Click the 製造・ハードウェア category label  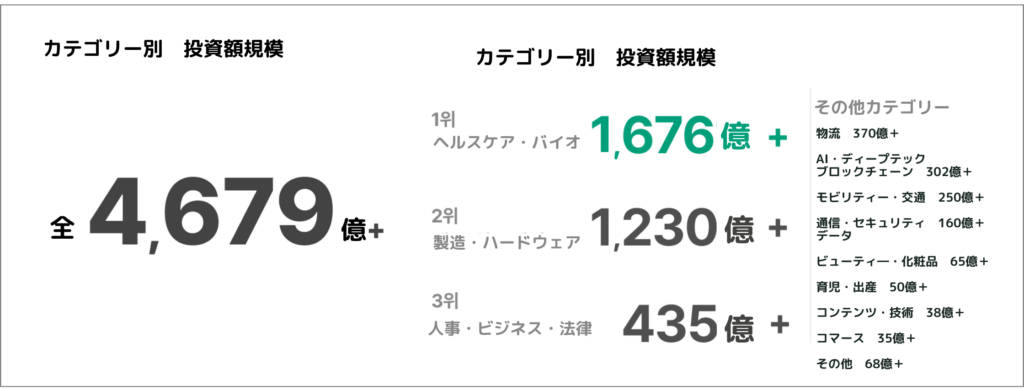tap(507, 243)
